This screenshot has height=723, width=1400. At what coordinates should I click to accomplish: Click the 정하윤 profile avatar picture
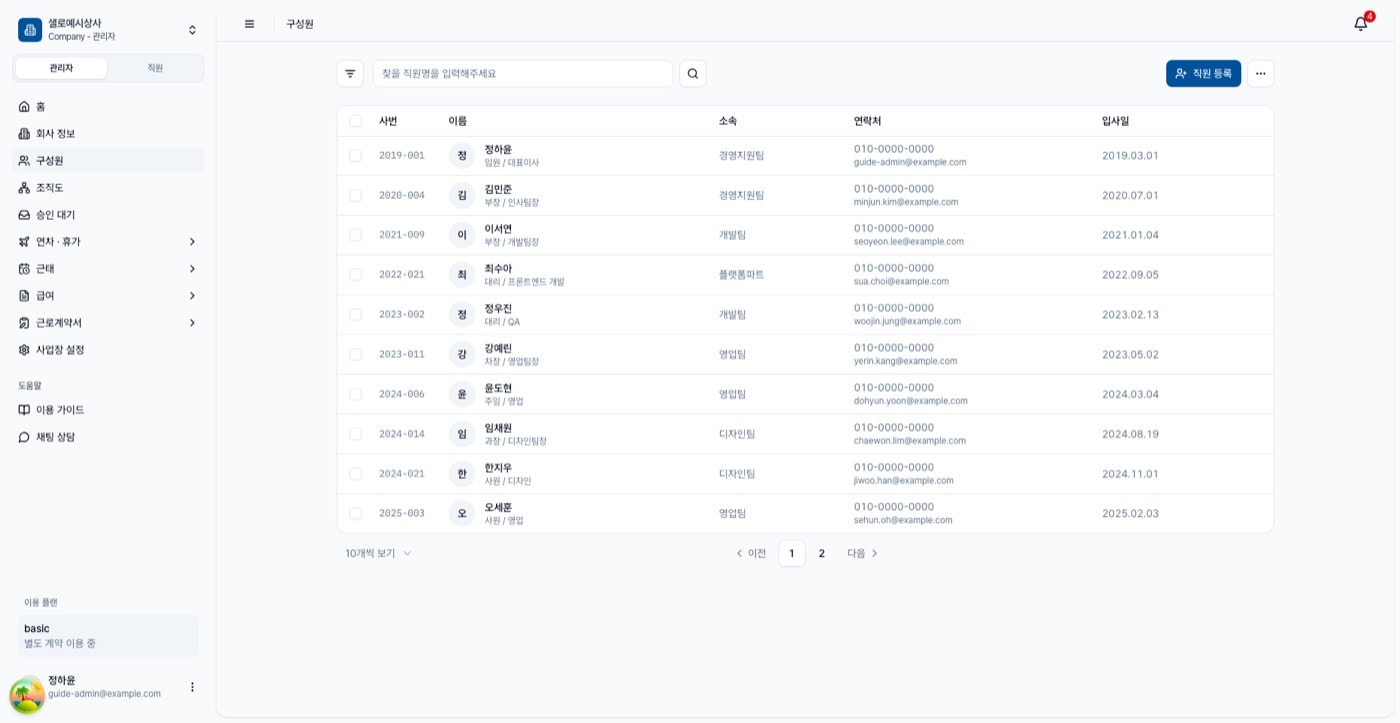[x=27, y=694]
